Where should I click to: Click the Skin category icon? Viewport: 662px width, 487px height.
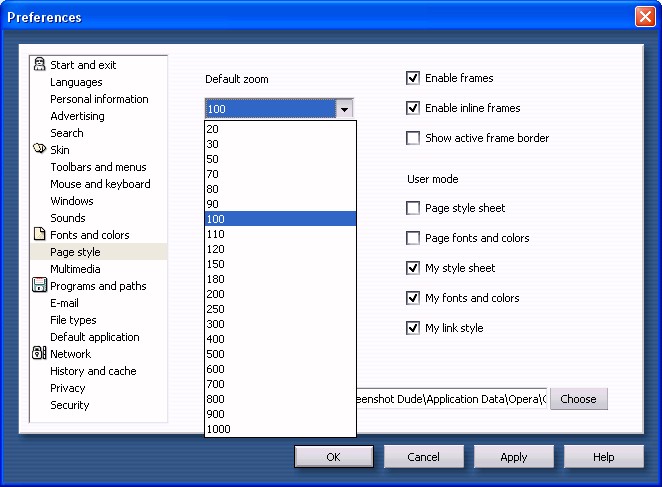[39, 150]
